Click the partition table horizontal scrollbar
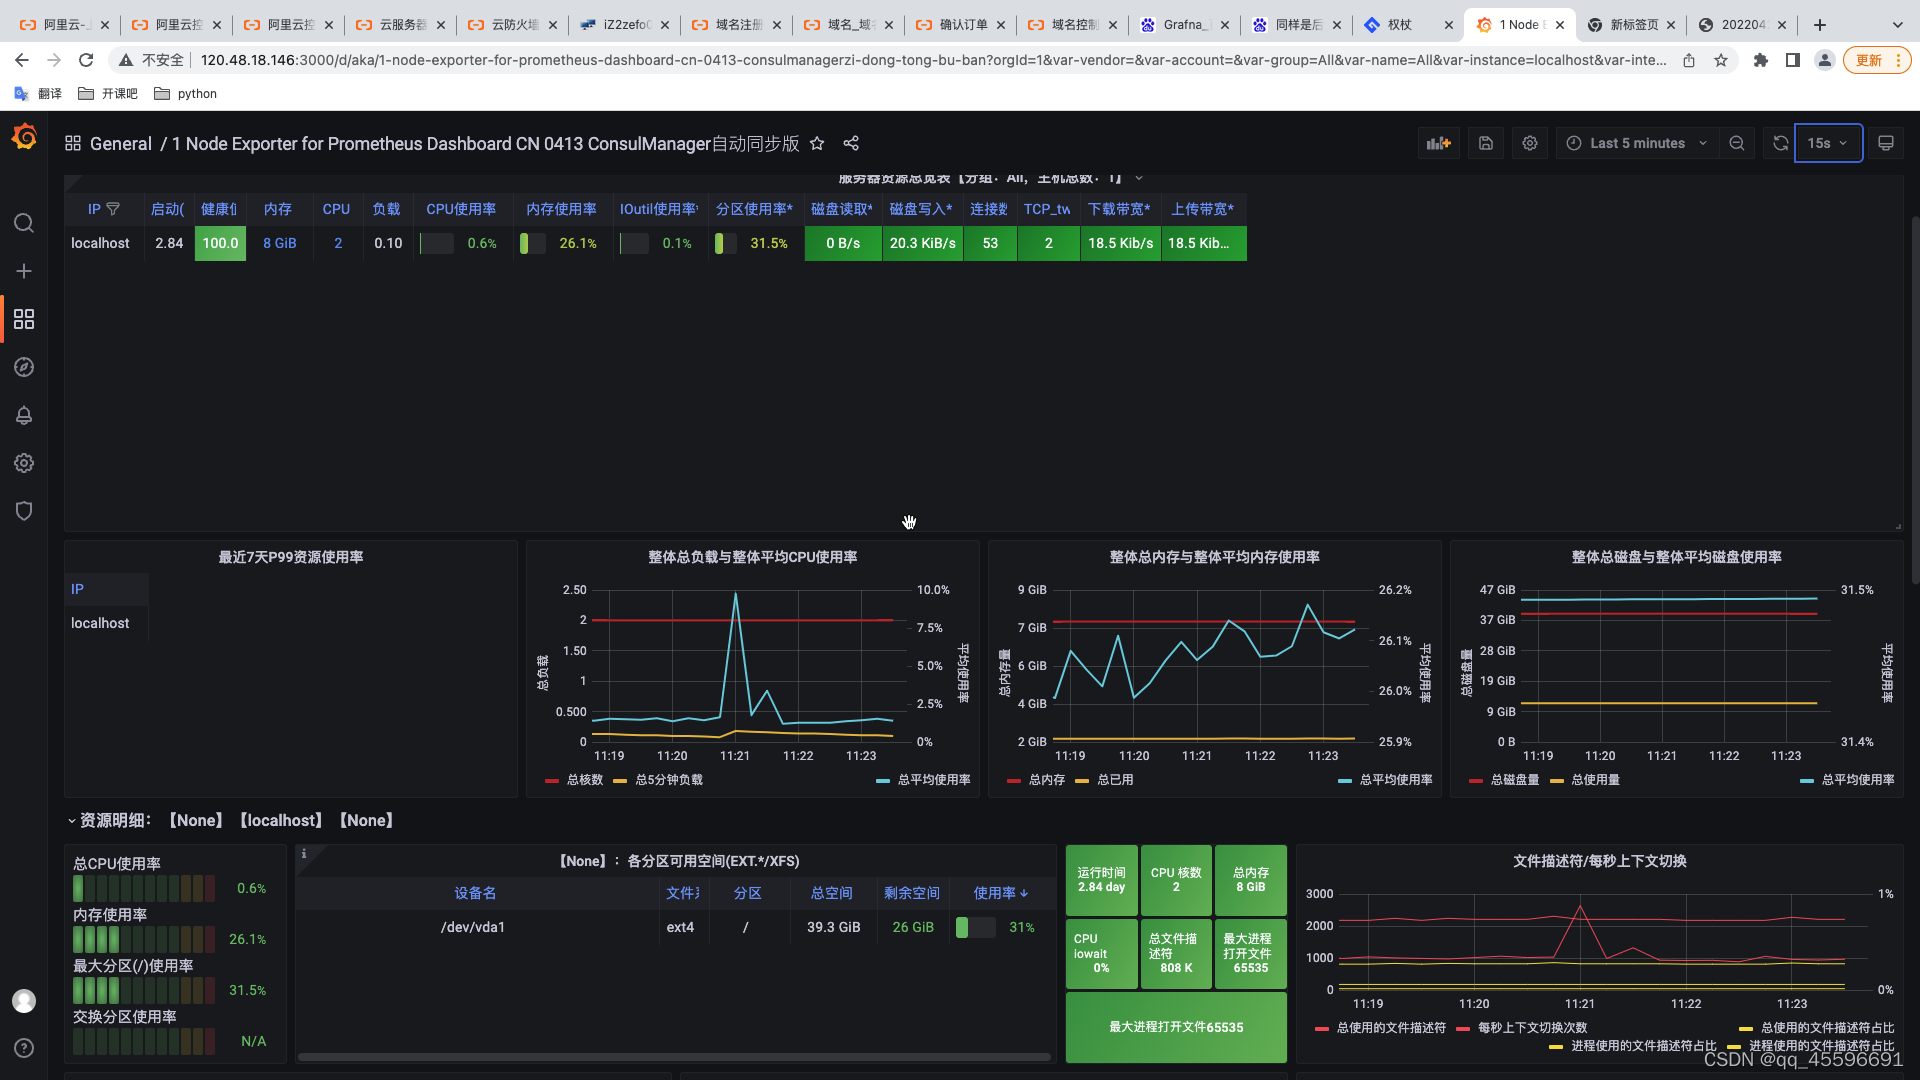1920x1080 pixels. click(x=674, y=1057)
